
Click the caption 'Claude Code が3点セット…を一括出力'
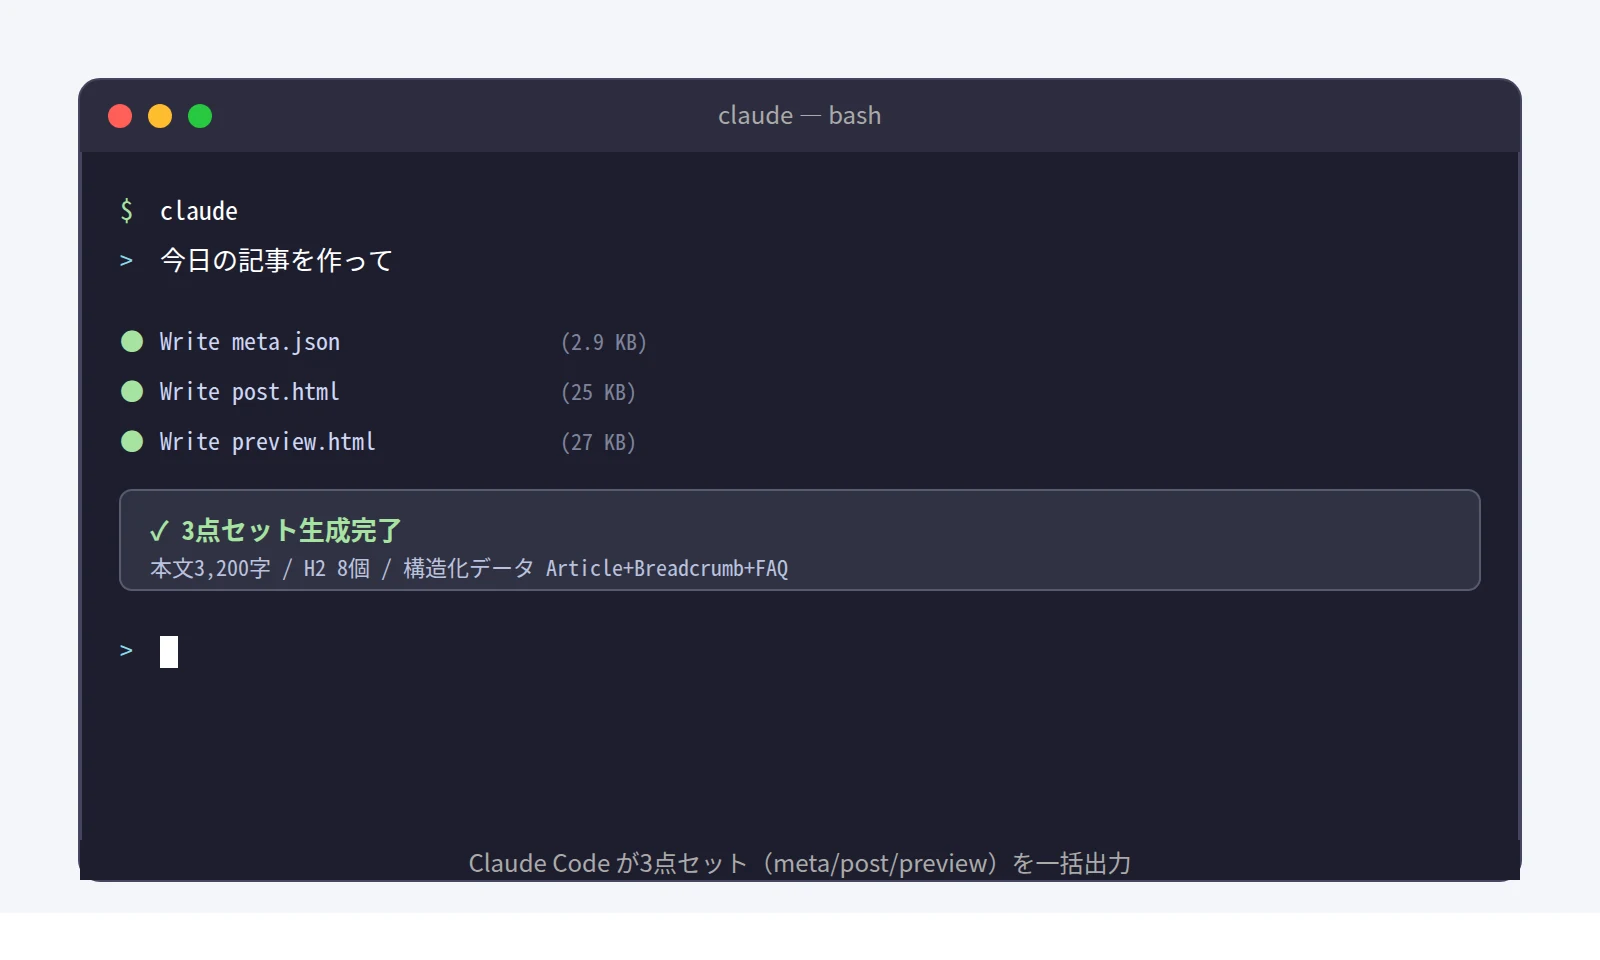800,863
